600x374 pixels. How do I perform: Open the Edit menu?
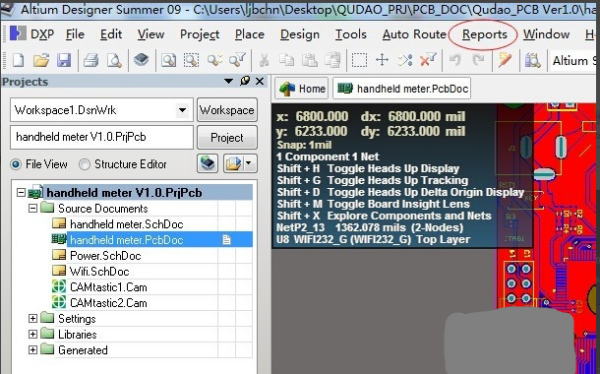click(111, 34)
